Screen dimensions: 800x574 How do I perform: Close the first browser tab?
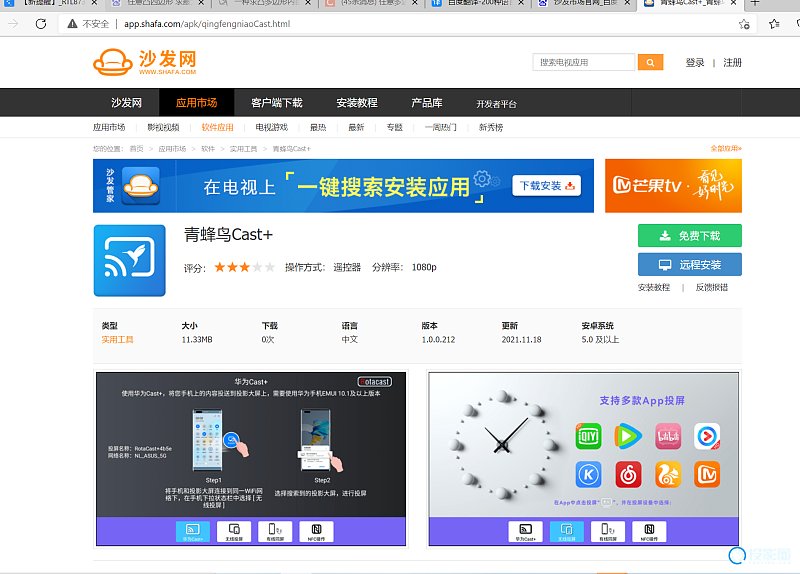[94, 3]
